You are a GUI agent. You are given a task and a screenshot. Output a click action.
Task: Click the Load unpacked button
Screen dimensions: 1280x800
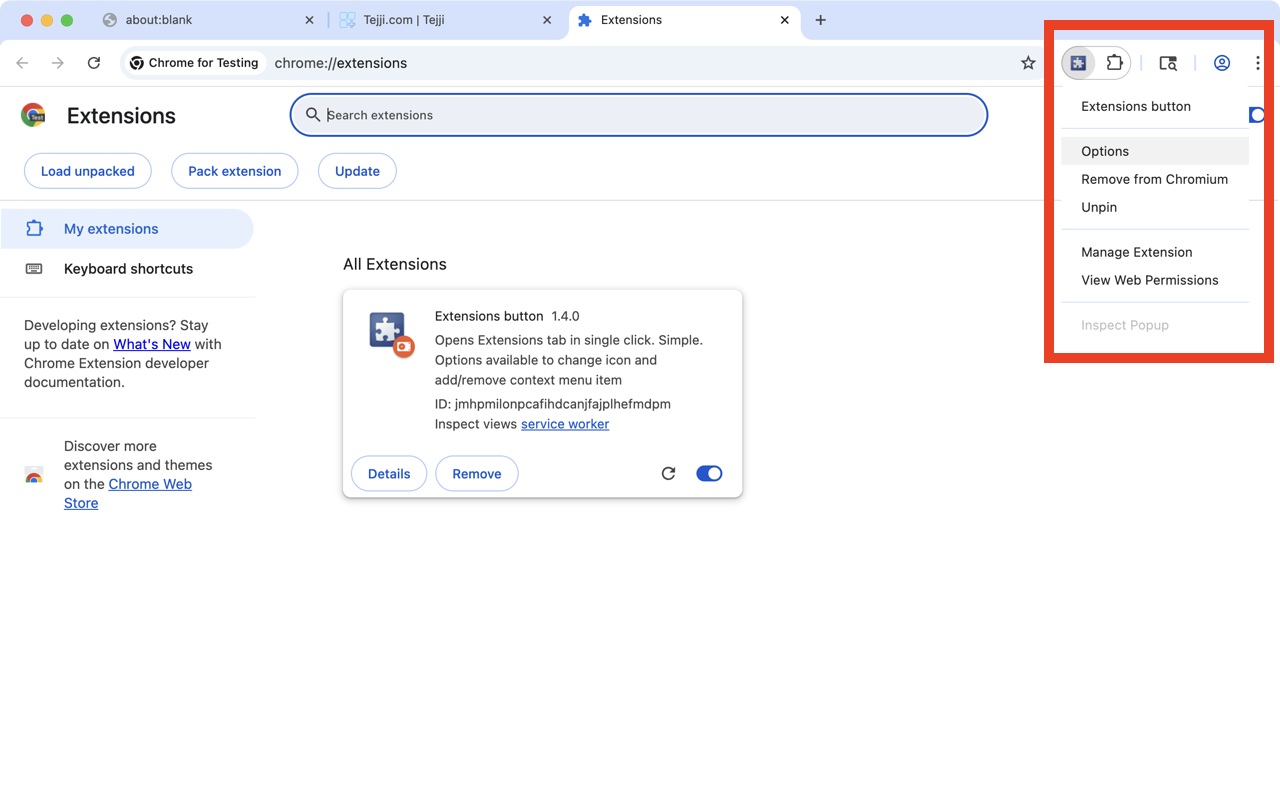(87, 171)
